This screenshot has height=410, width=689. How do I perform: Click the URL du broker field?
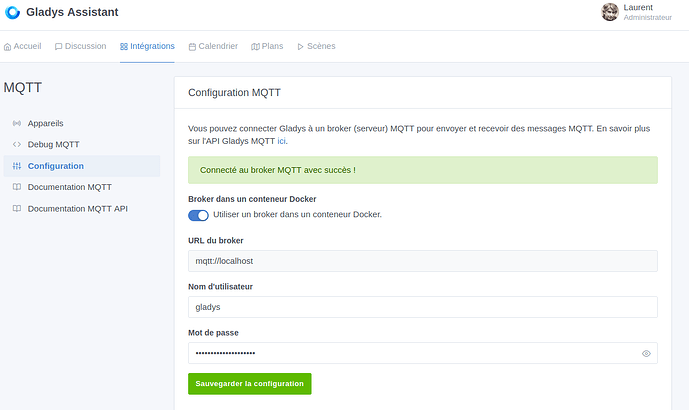click(x=422, y=261)
